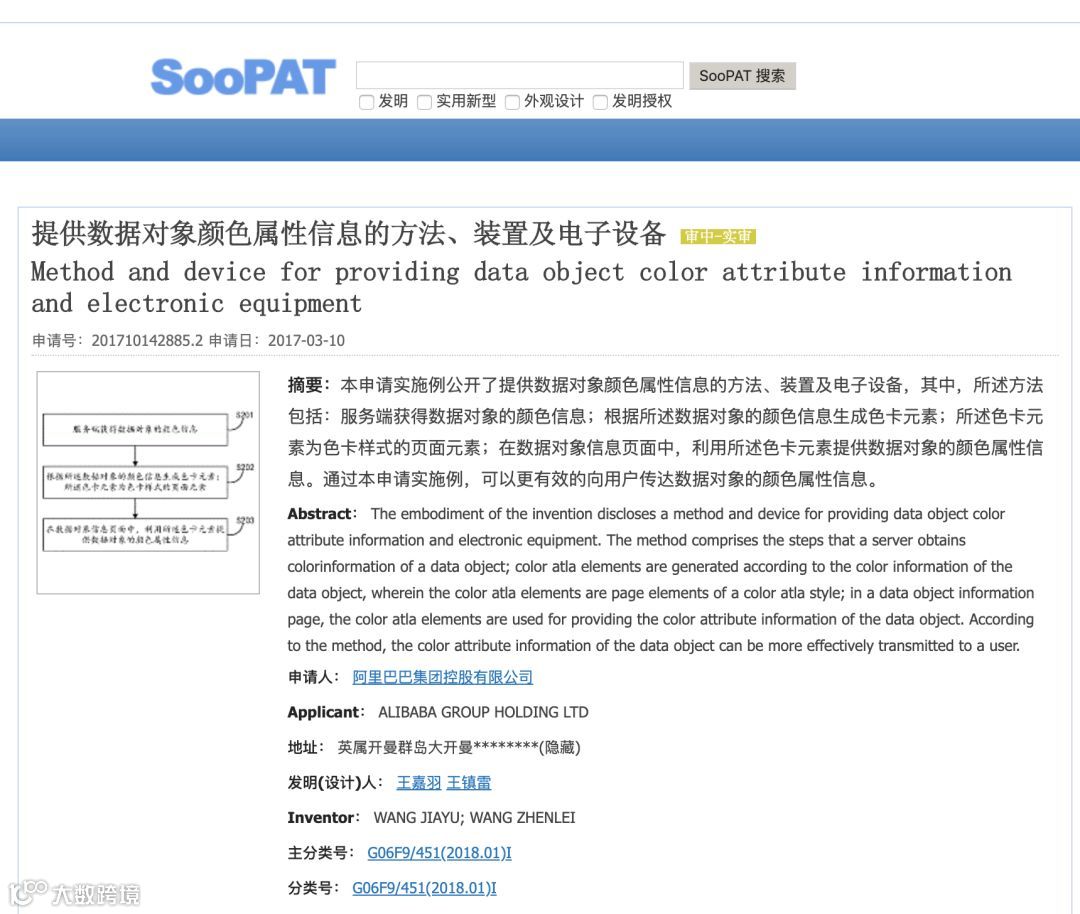This screenshot has width=1080, height=914.
Task: Click the SooPAT logo
Action: 243,76
